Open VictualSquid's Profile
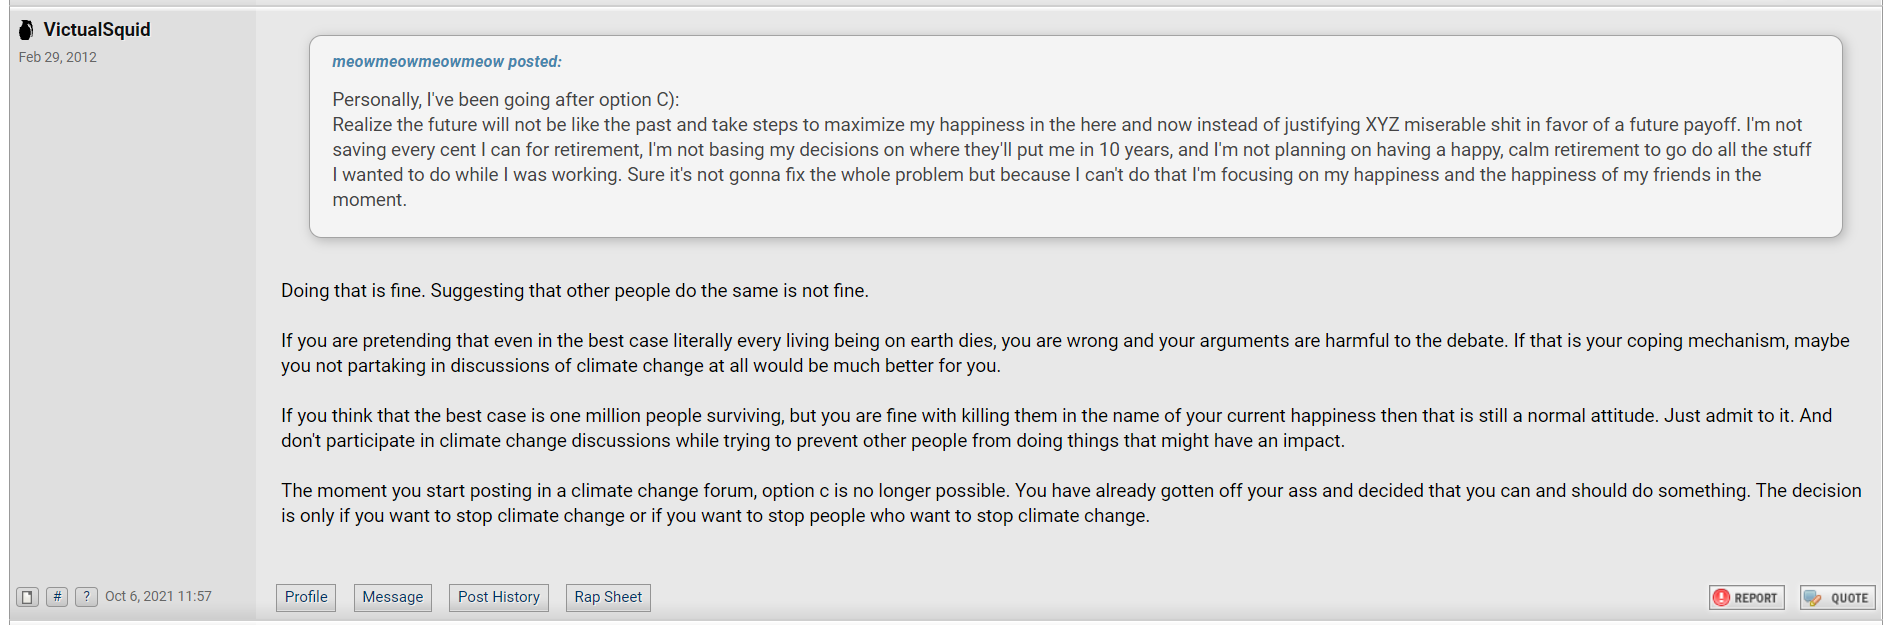The height and width of the screenshot is (625, 1888). point(306,597)
